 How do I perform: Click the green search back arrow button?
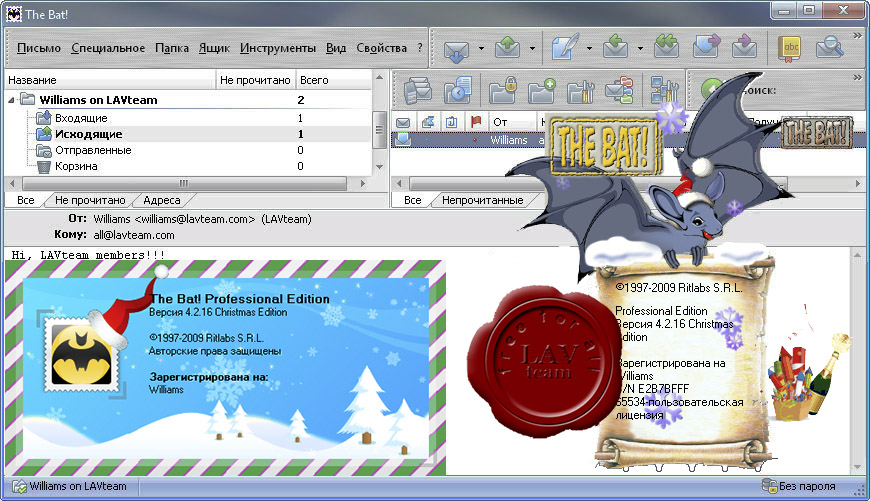pos(710,88)
